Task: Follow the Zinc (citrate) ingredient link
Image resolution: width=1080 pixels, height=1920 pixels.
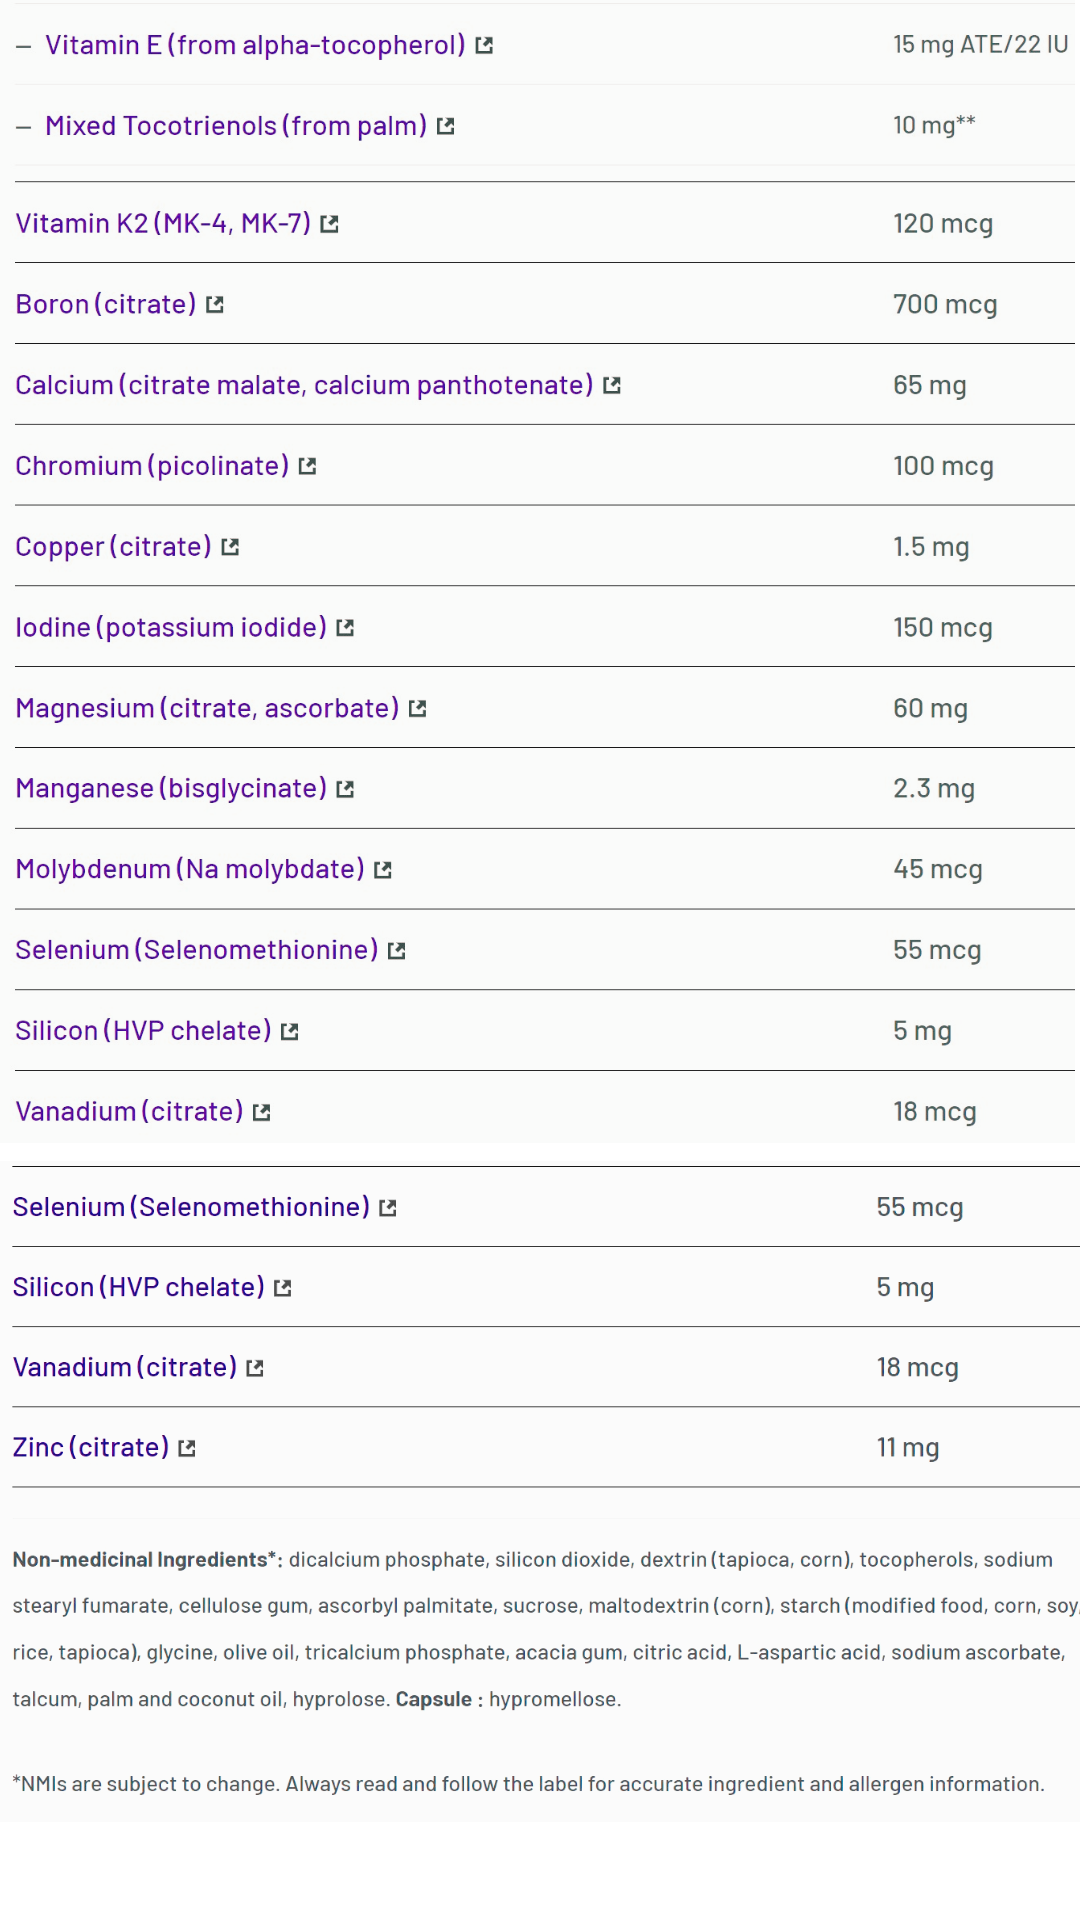Action: (91, 1447)
